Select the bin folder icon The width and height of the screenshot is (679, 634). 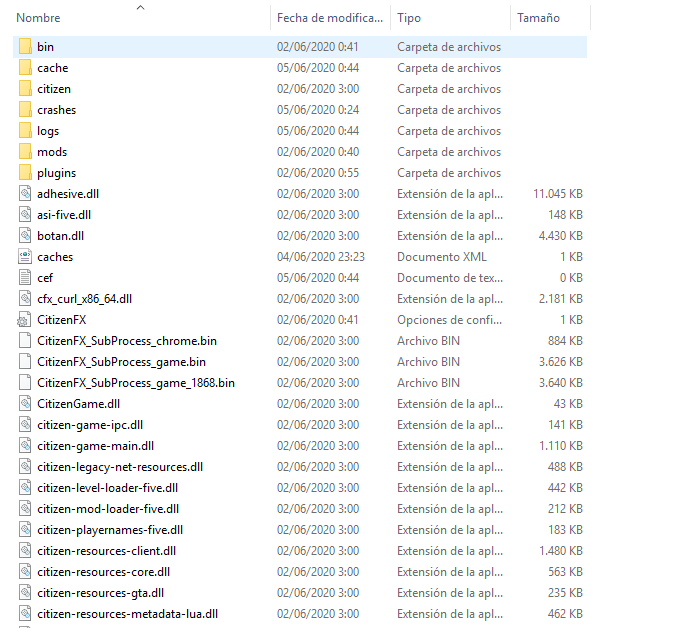[x=25, y=47]
